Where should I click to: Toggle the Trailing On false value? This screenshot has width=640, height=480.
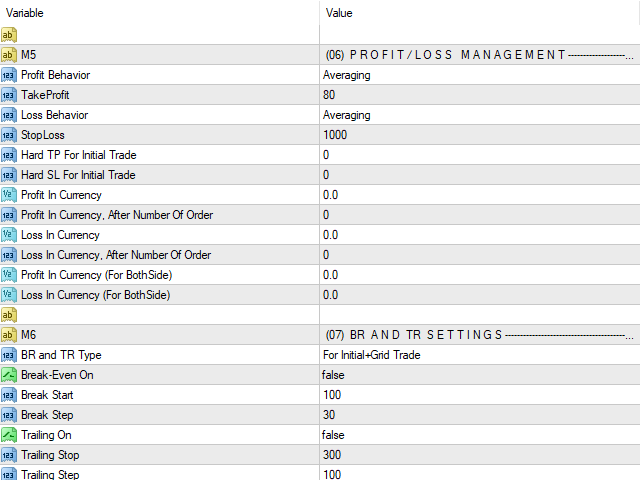click(x=480, y=435)
